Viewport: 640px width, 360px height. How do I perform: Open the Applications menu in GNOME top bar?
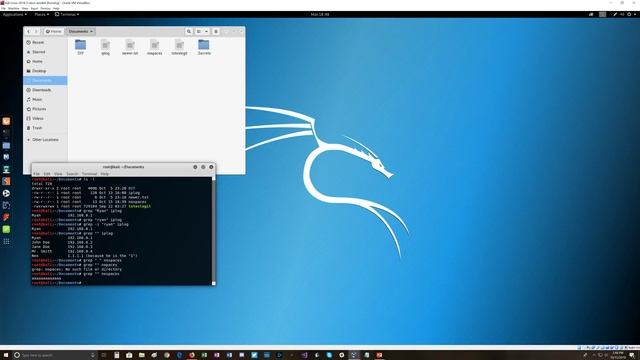click(x=15, y=14)
